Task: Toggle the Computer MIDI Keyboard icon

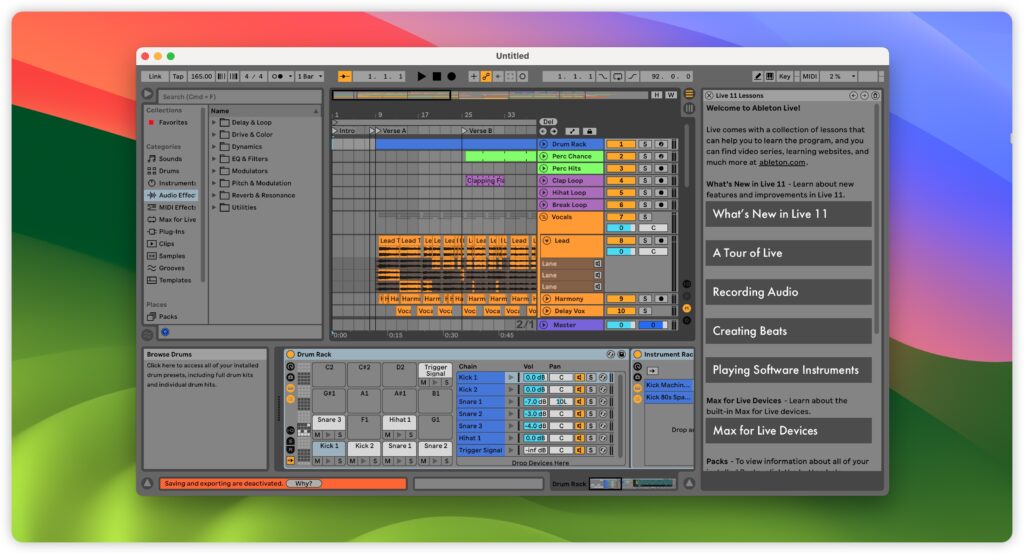Action: click(770, 76)
